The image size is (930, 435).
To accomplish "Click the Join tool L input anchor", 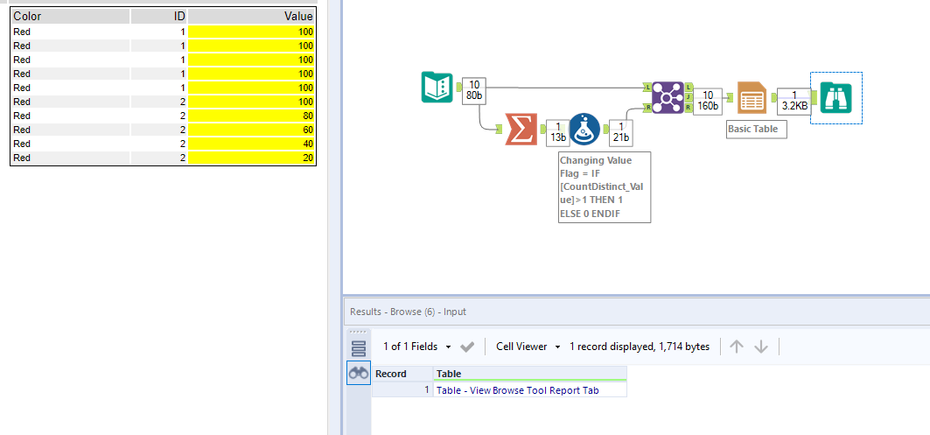I will 647,88.
